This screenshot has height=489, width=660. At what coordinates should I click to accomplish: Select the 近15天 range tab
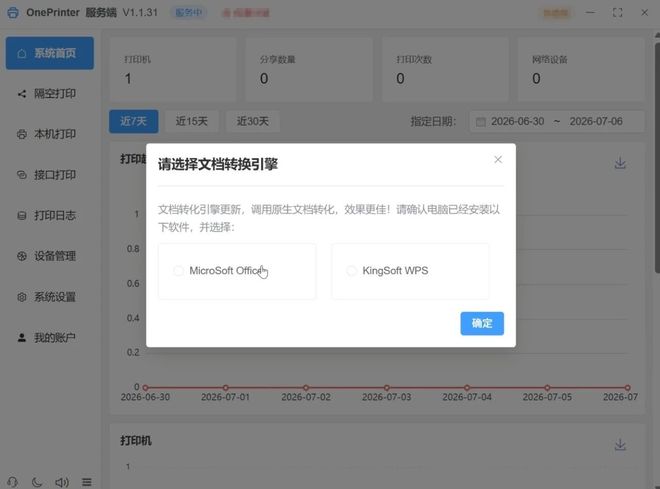(x=192, y=121)
